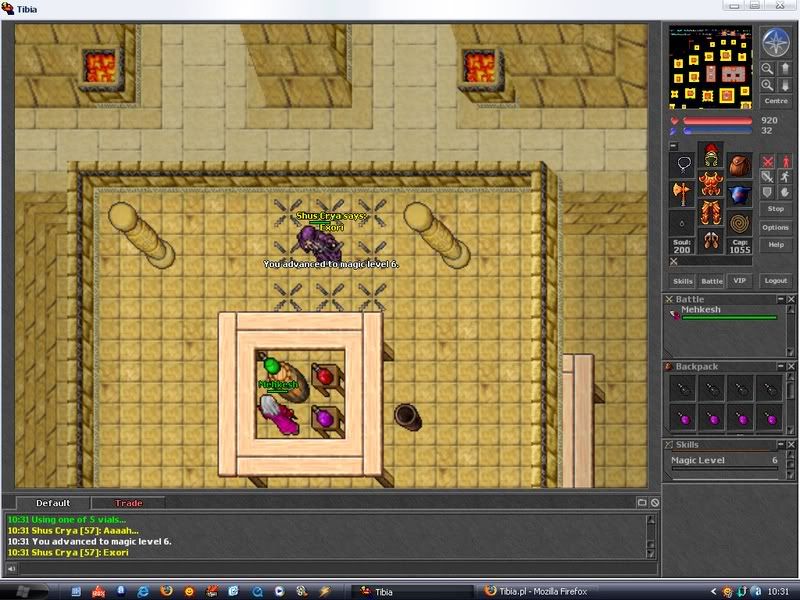The image size is (800, 600).
Task: Launch Internet Explorer from quick launch
Action: click(x=143, y=591)
